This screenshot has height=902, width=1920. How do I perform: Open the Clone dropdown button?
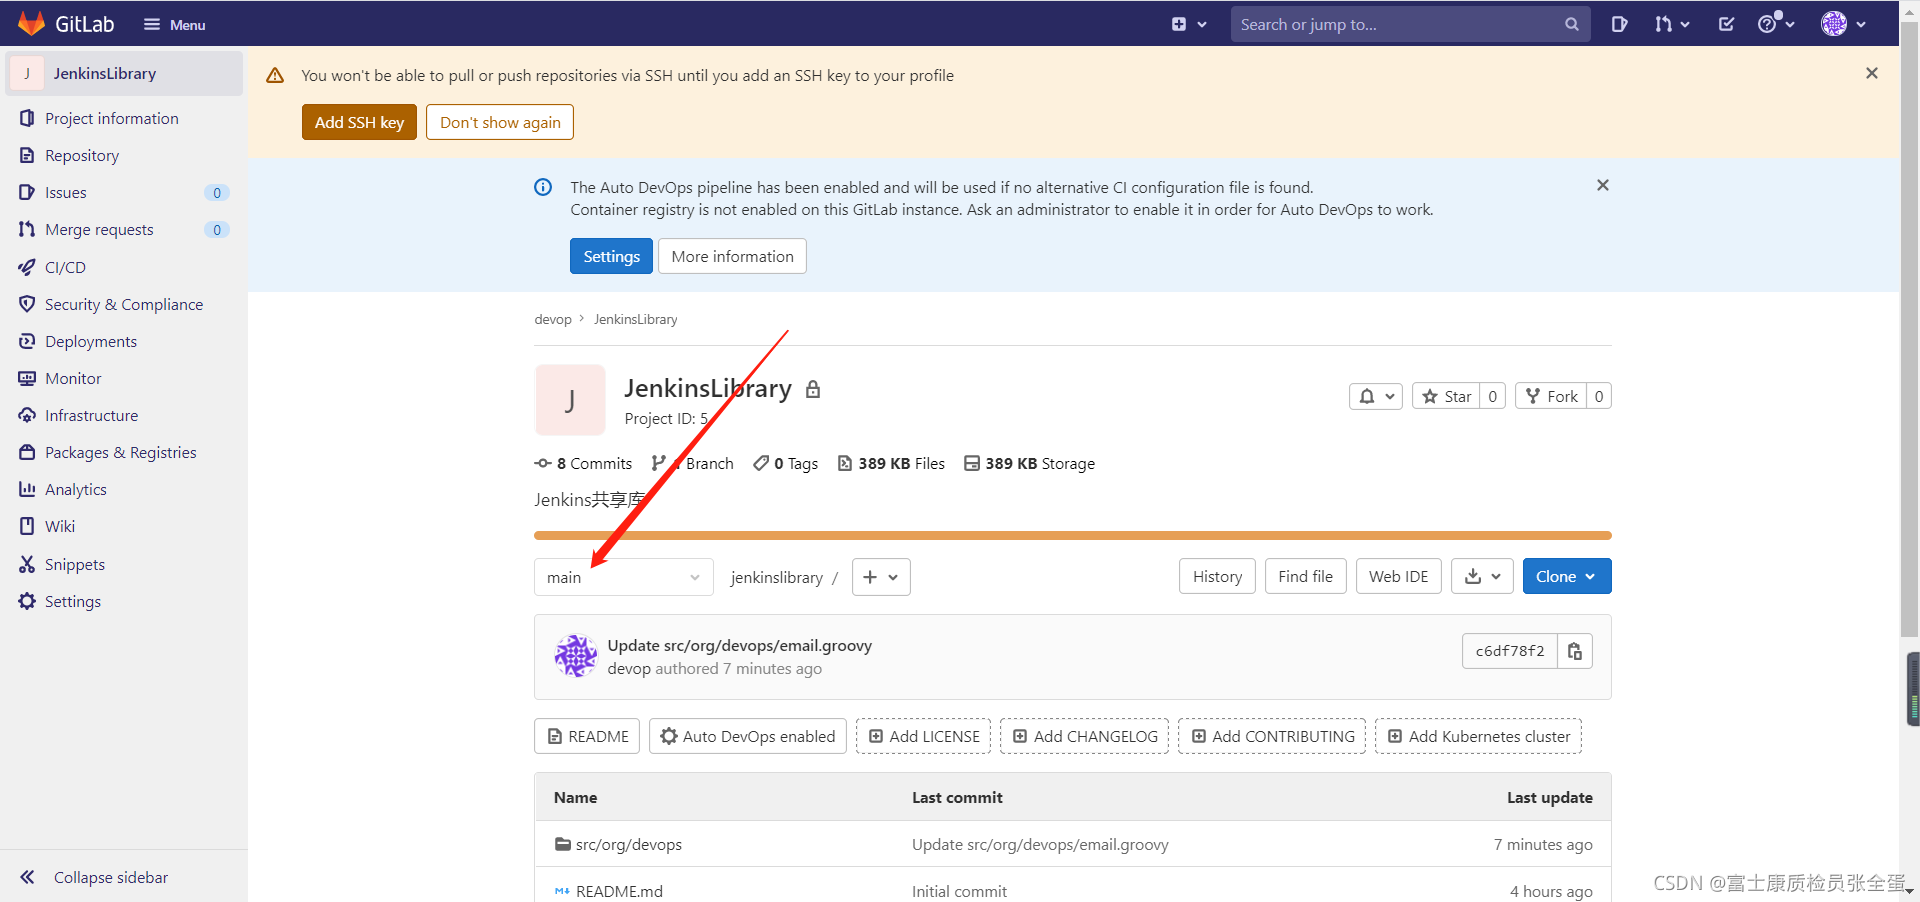click(x=1567, y=576)
